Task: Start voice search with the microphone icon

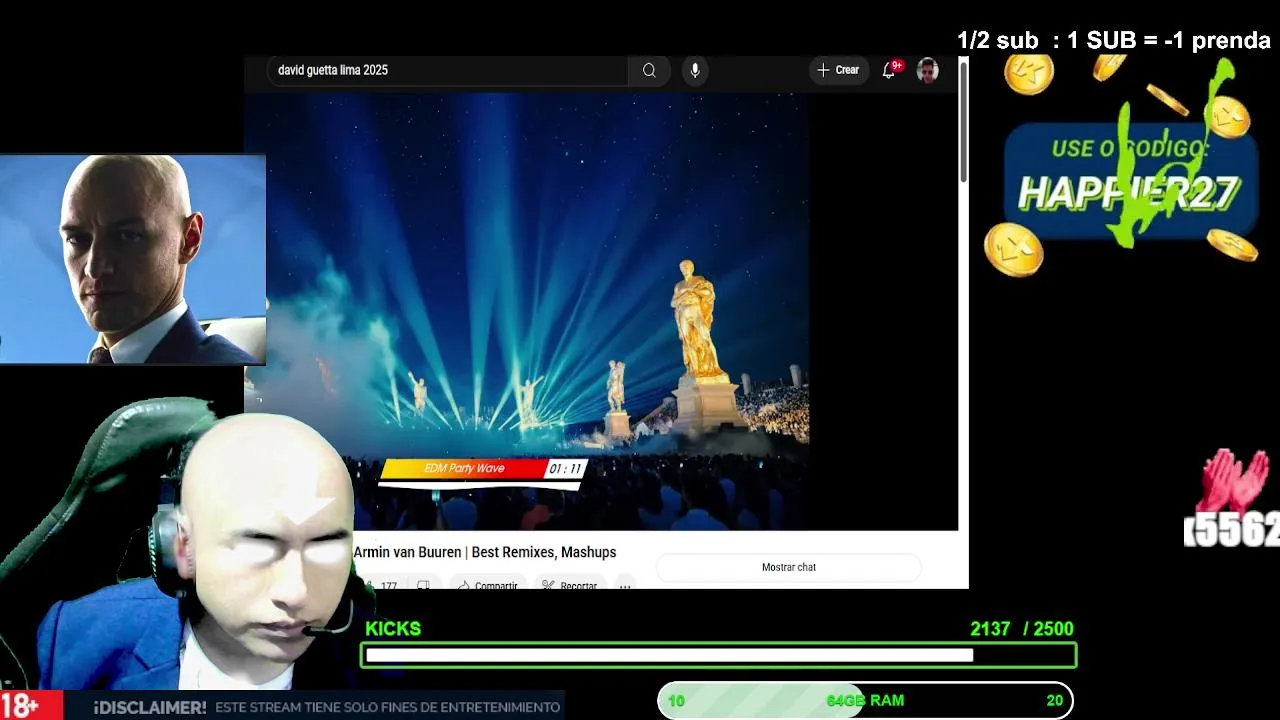Action: point(695,70)
